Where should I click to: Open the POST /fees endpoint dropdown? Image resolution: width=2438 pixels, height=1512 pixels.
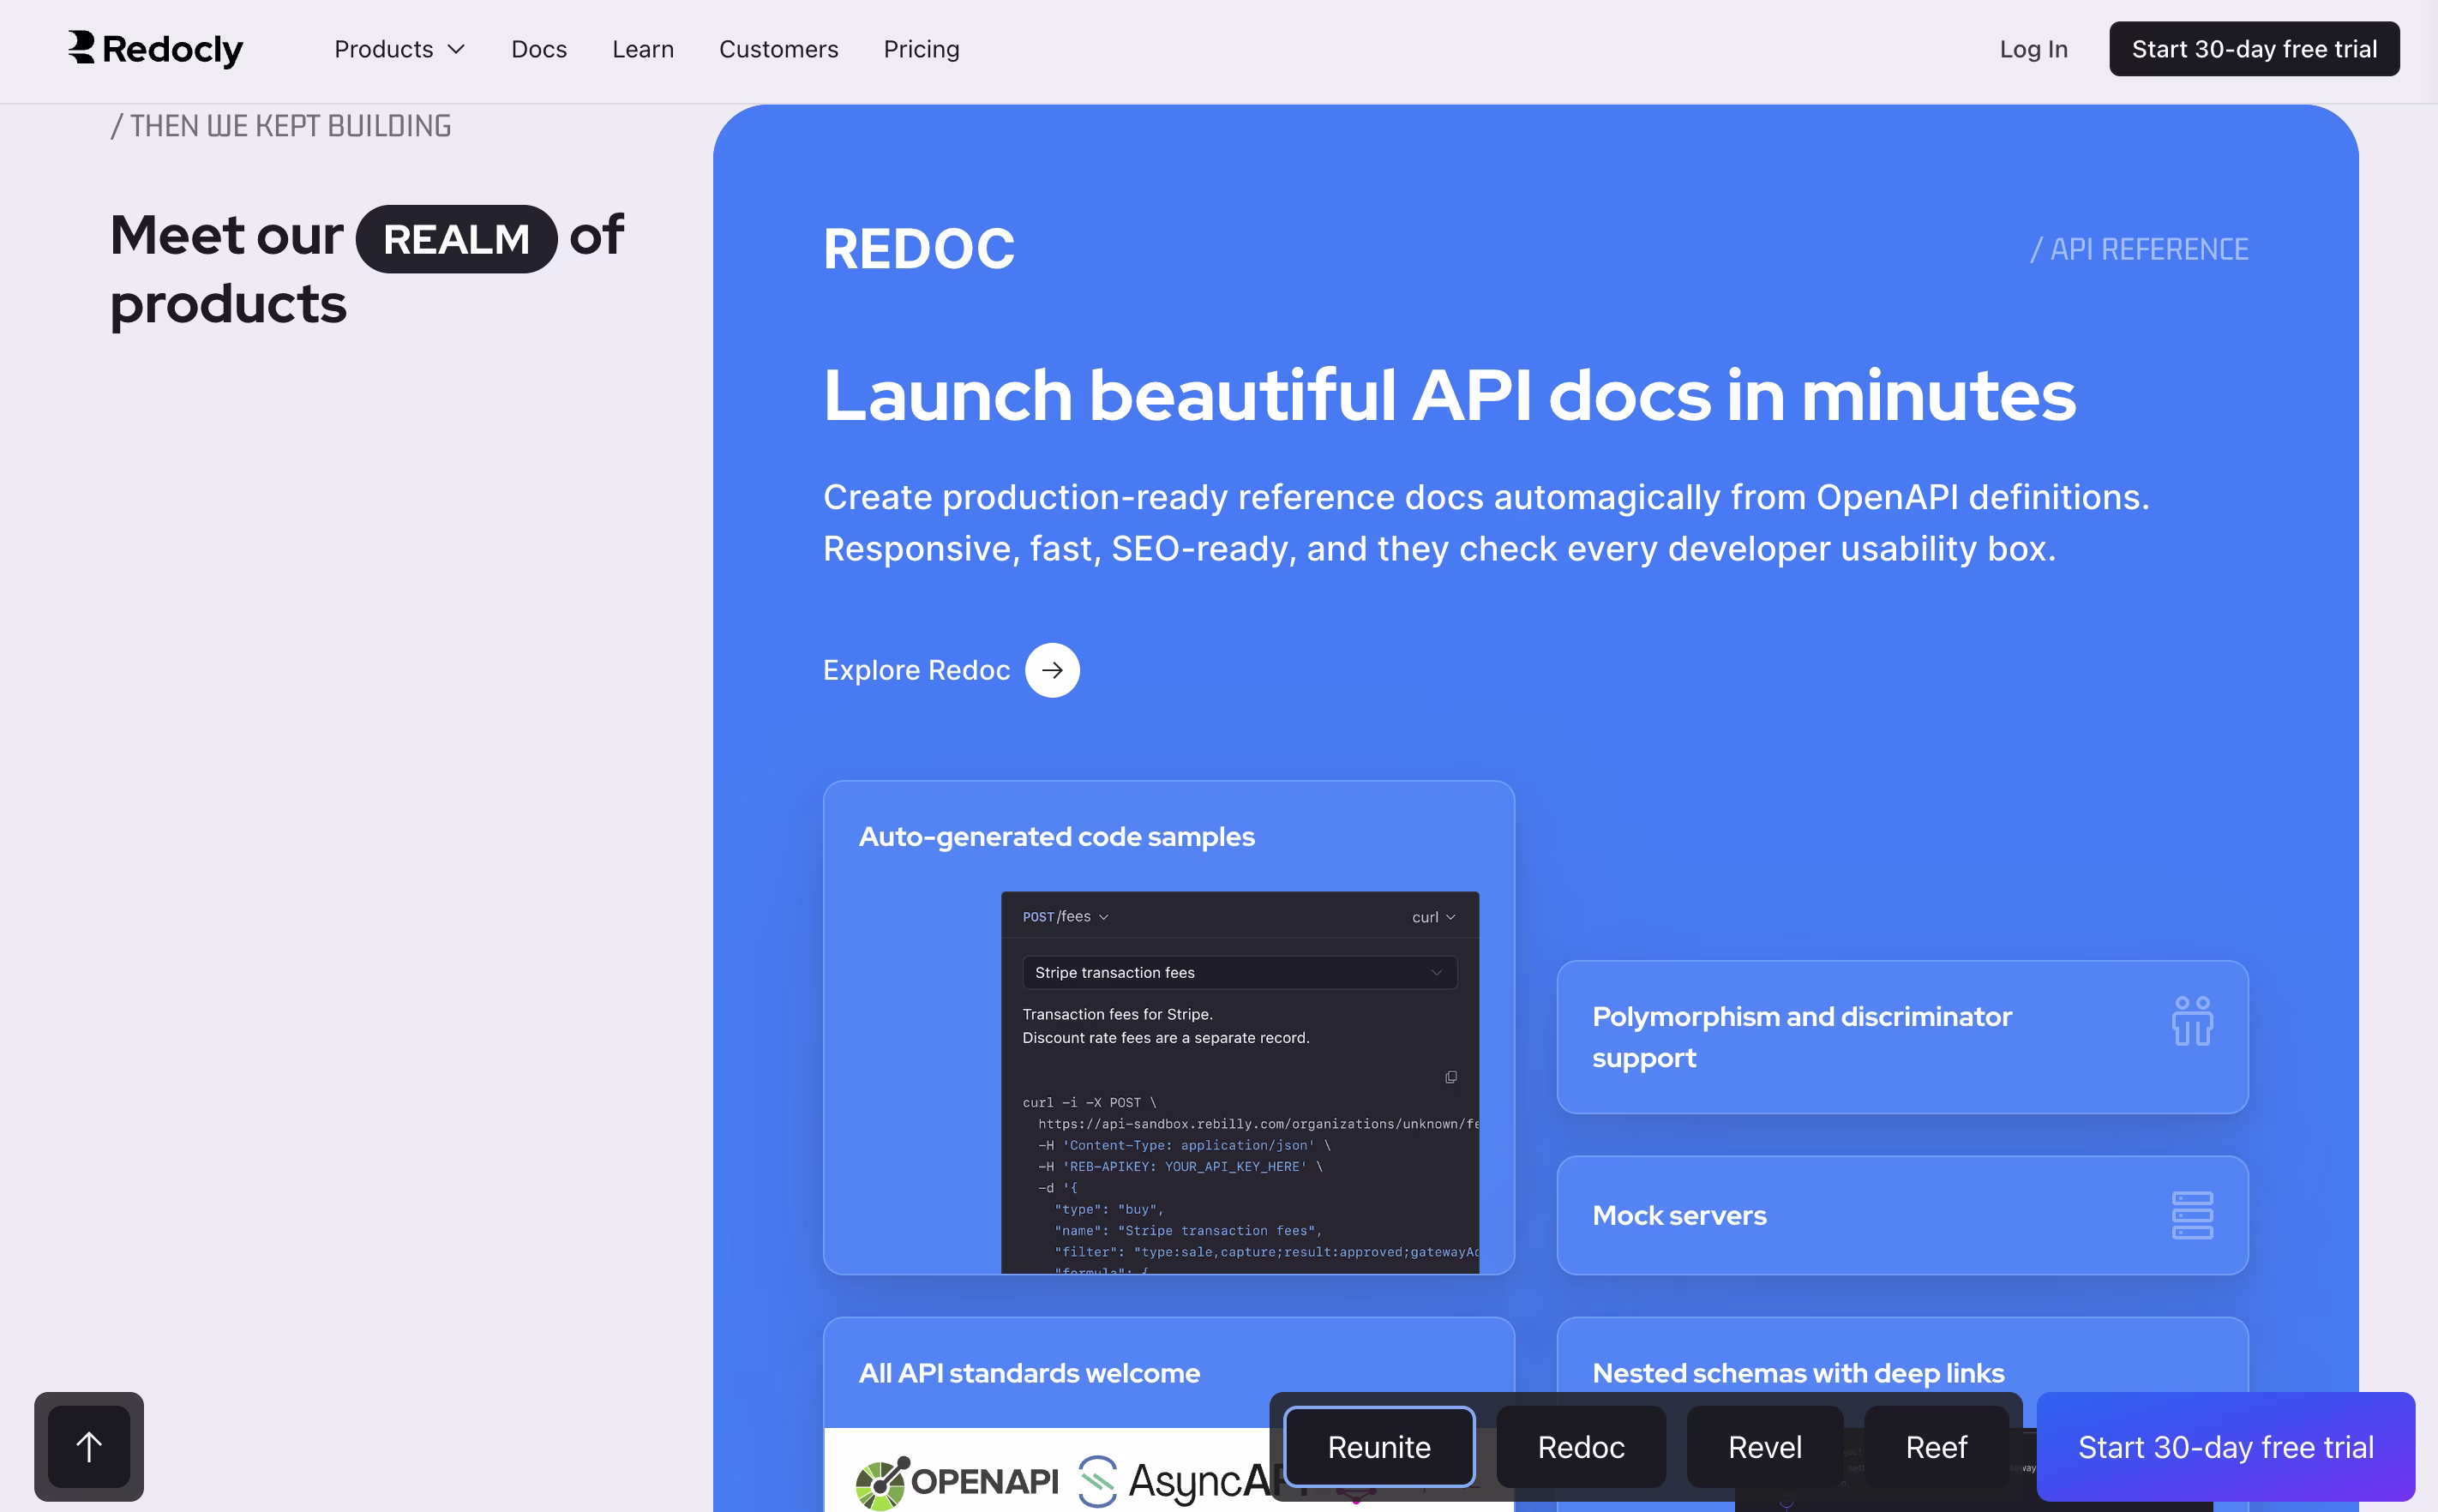[x=1065, y=917]
